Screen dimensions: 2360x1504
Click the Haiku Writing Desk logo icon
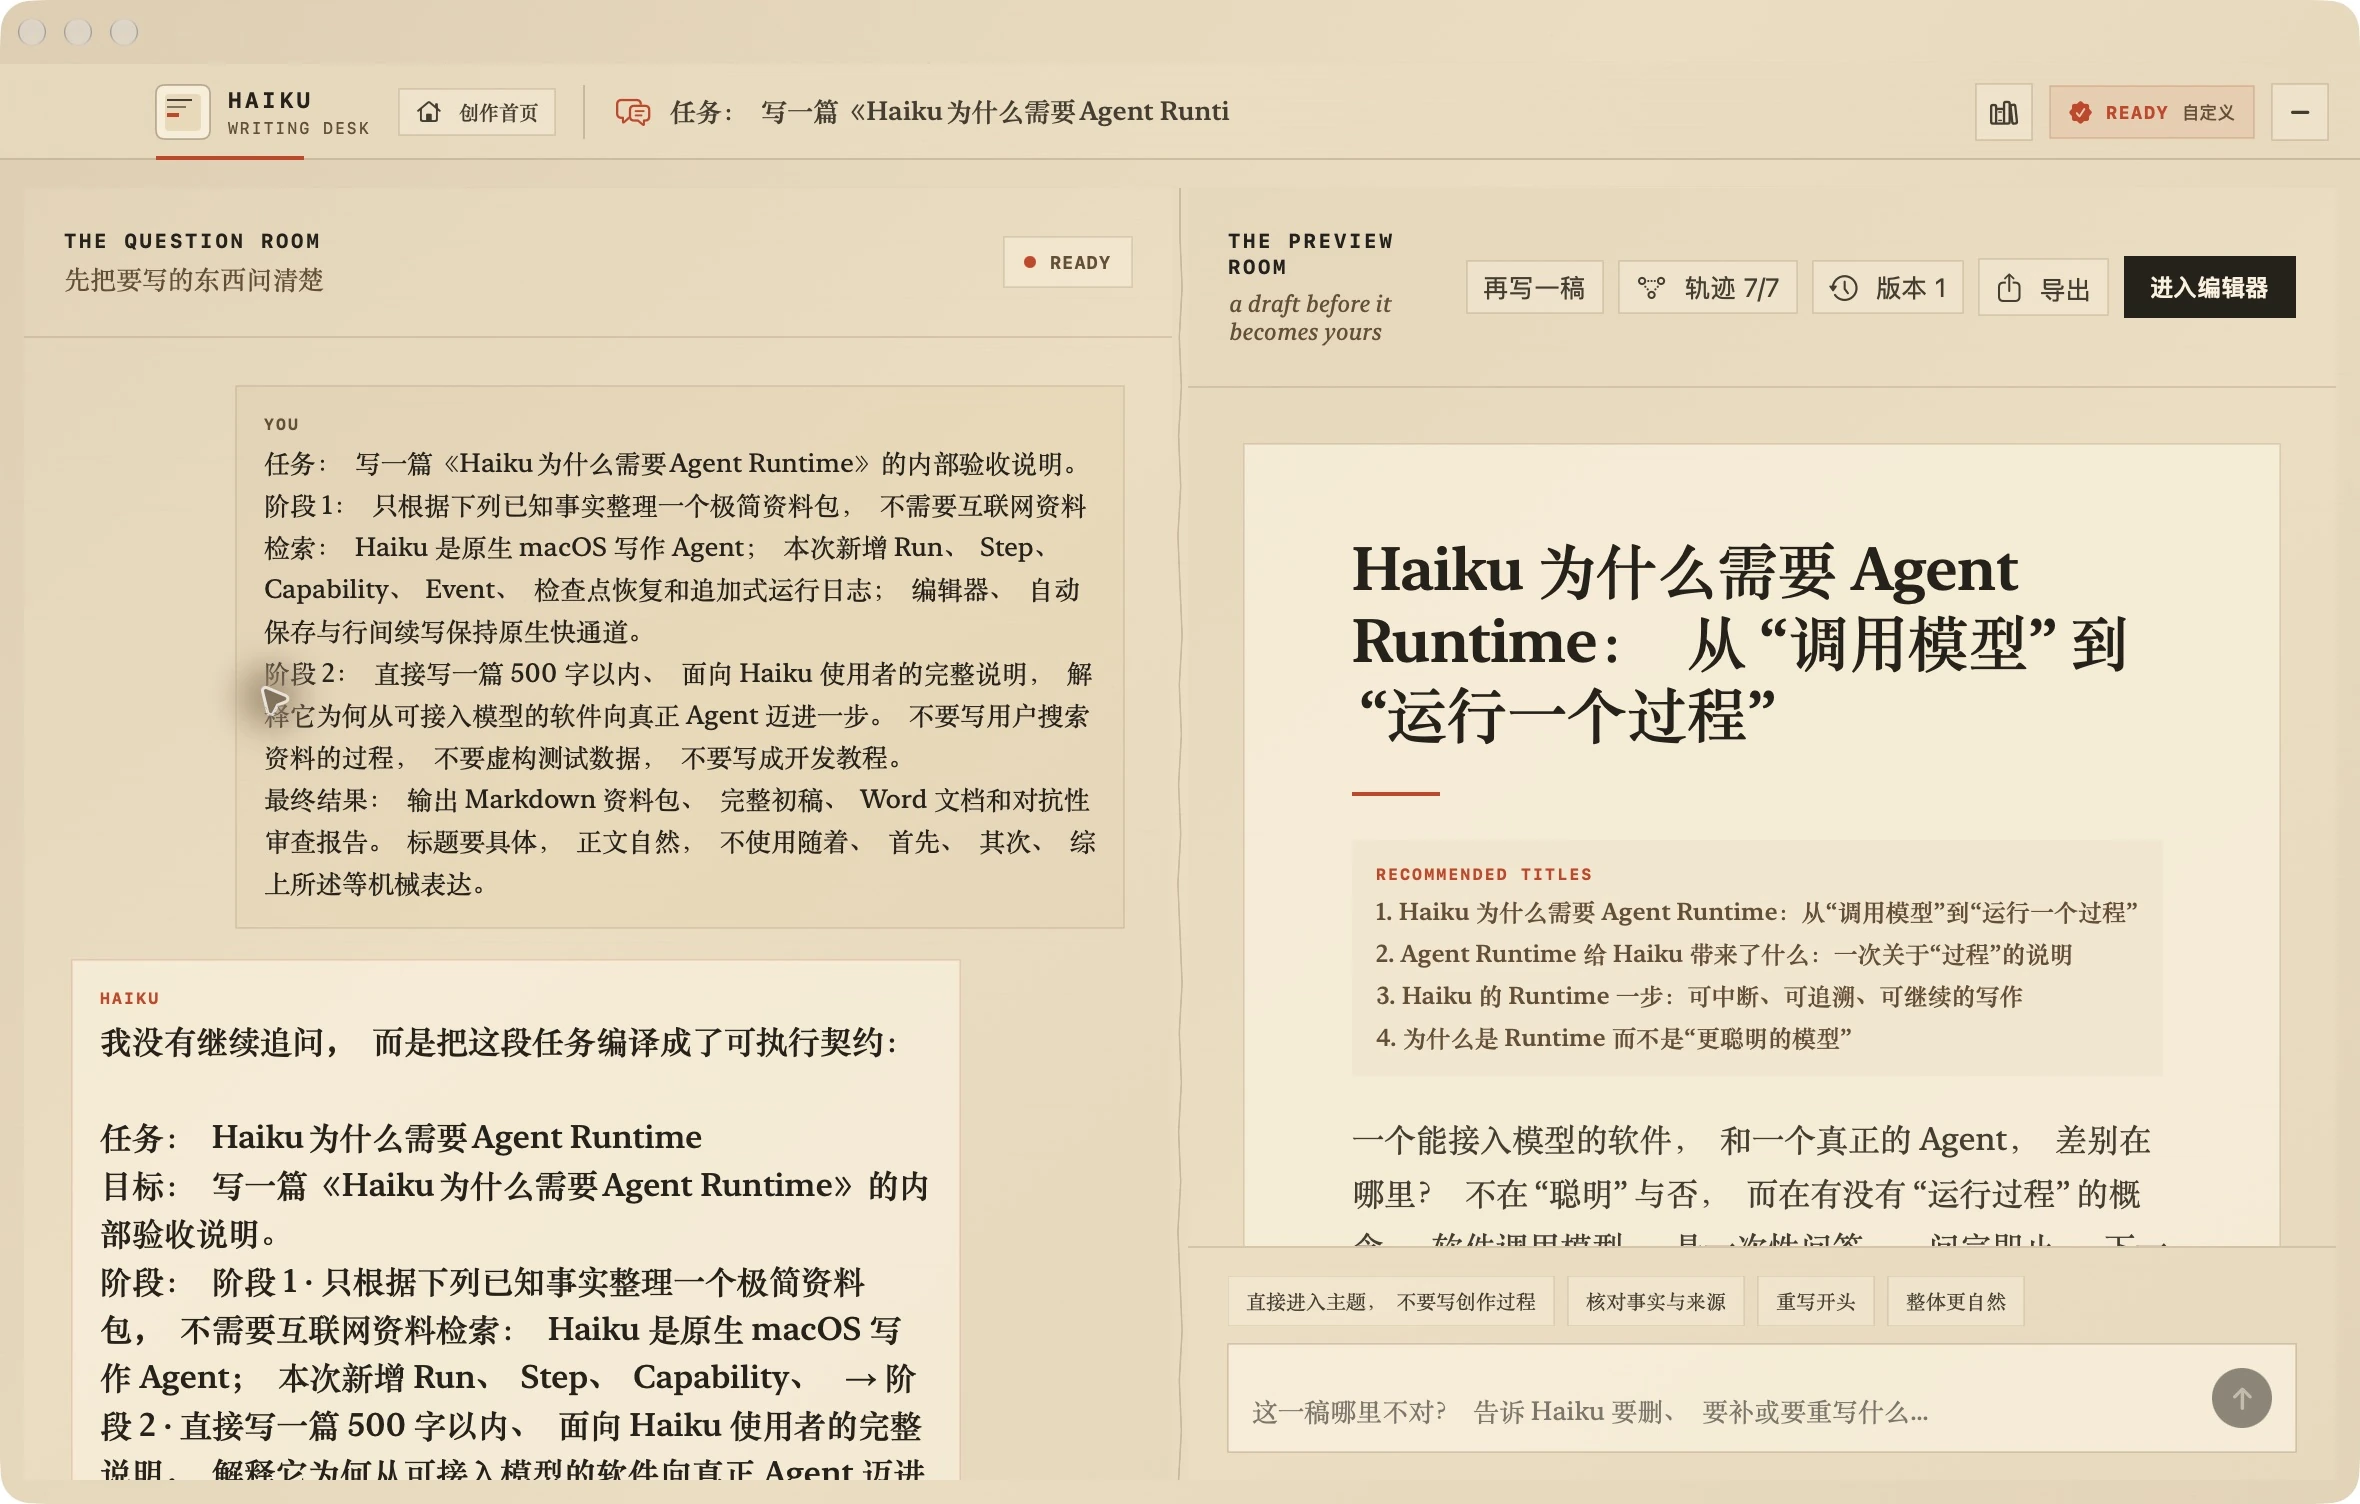pos(182,112)
